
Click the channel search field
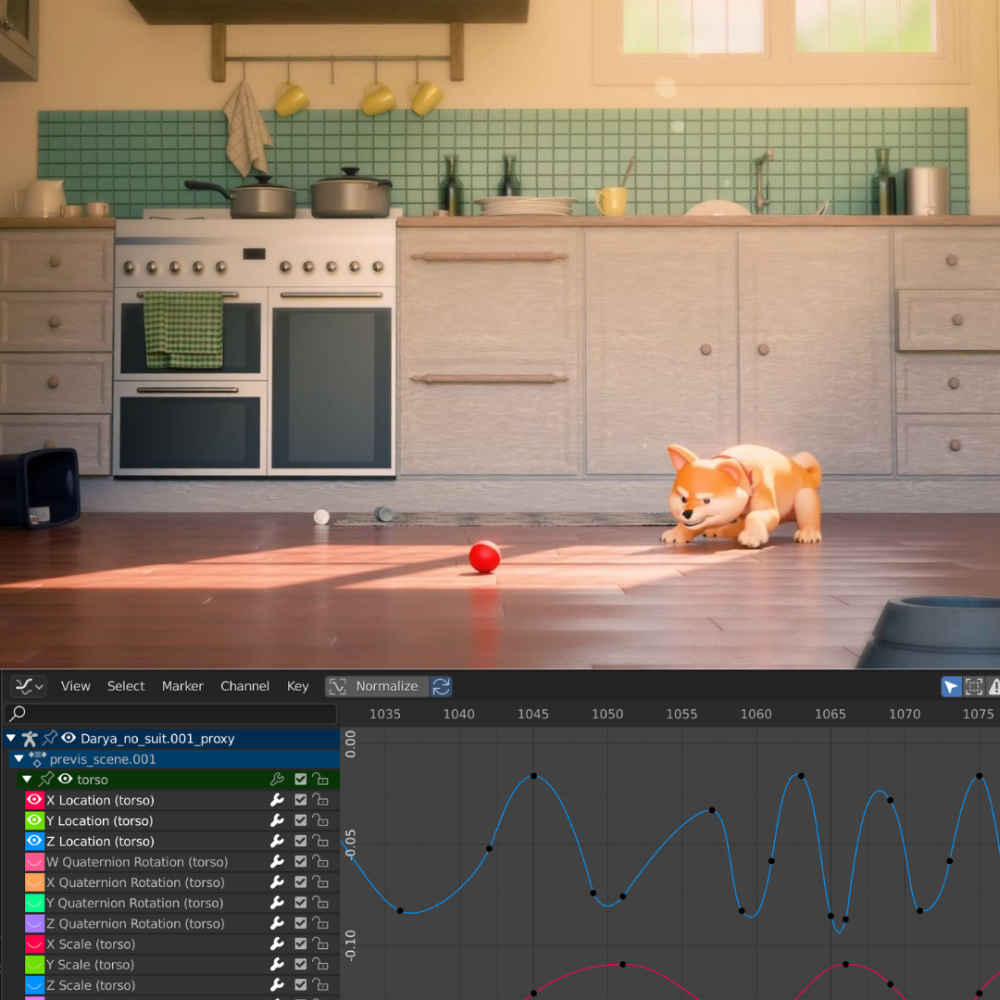coord(170,714)
